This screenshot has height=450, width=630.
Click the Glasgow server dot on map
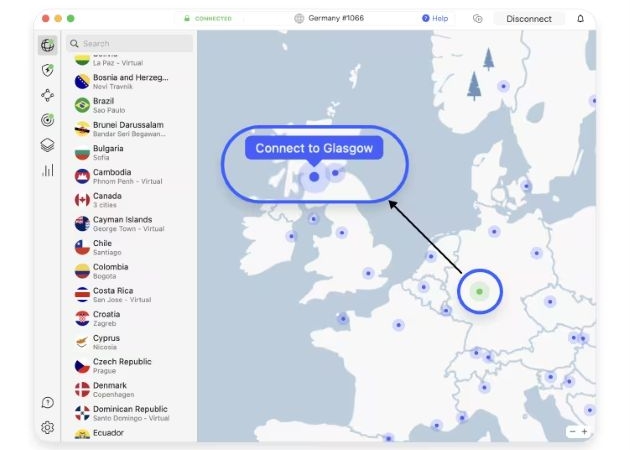click(x=314, y=176)
